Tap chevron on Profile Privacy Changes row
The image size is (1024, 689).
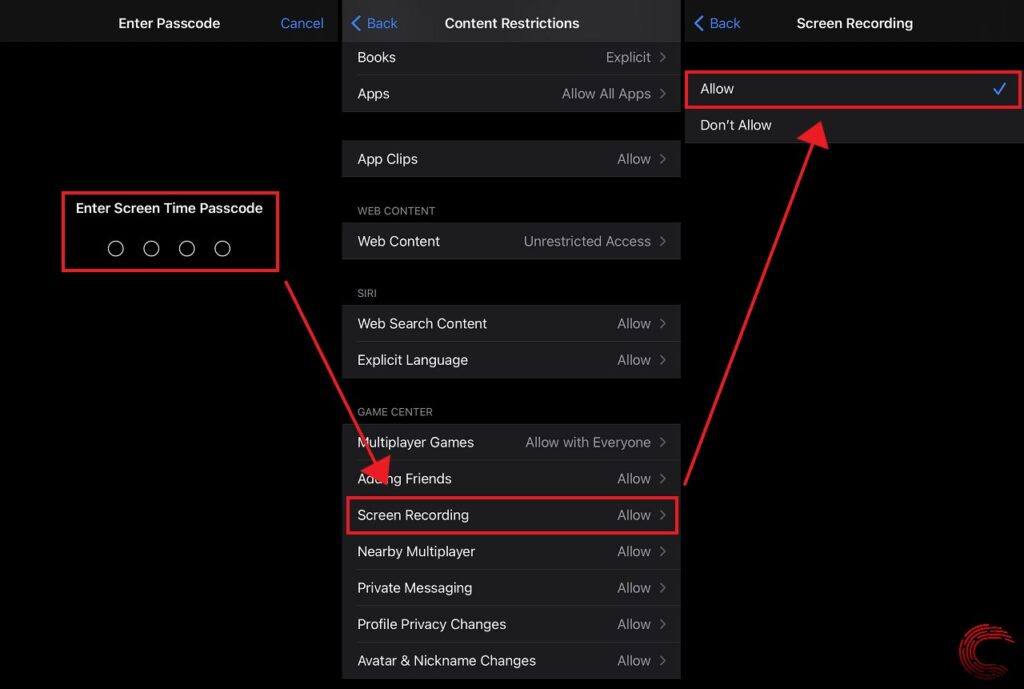click(x=663, y=624)
